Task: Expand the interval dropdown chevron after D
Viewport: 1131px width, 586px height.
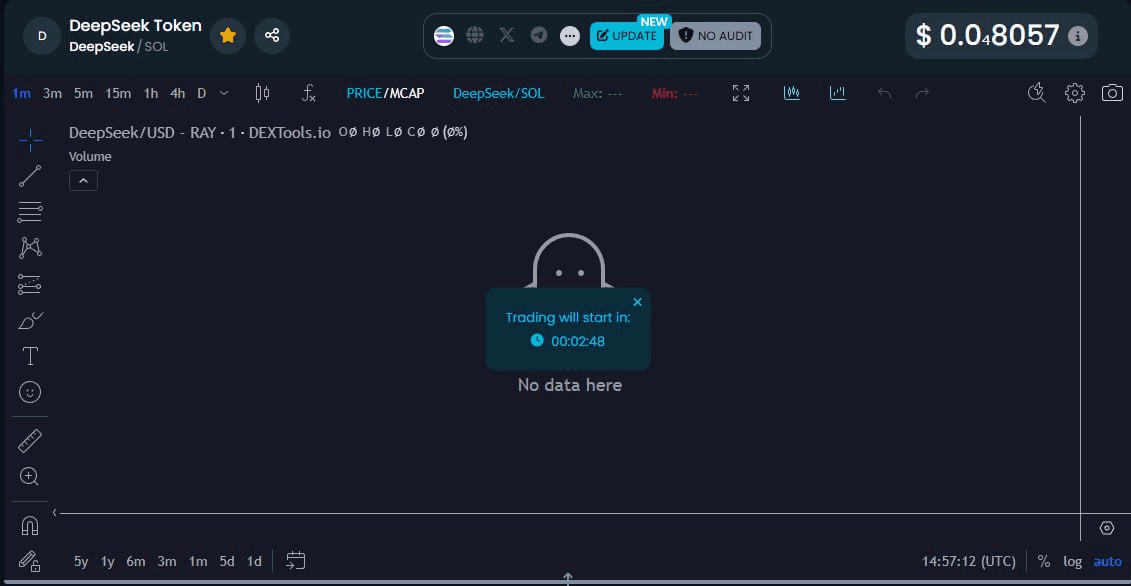Action: click(x=224, y=93)
